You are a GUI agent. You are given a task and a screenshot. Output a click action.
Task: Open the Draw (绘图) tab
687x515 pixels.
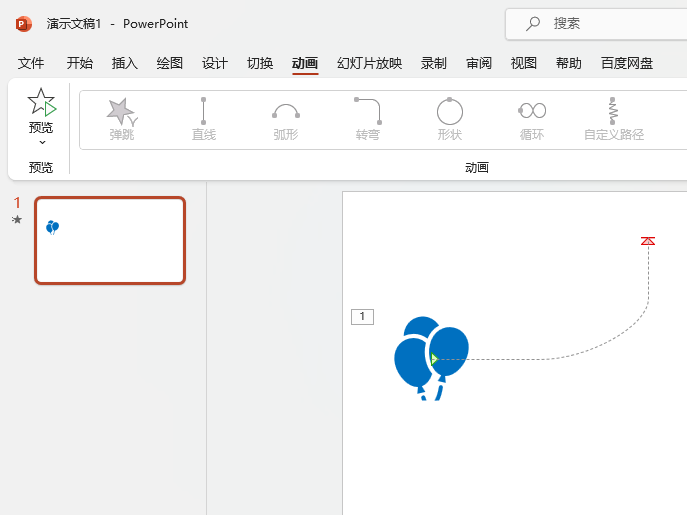(x=170, y=63)
